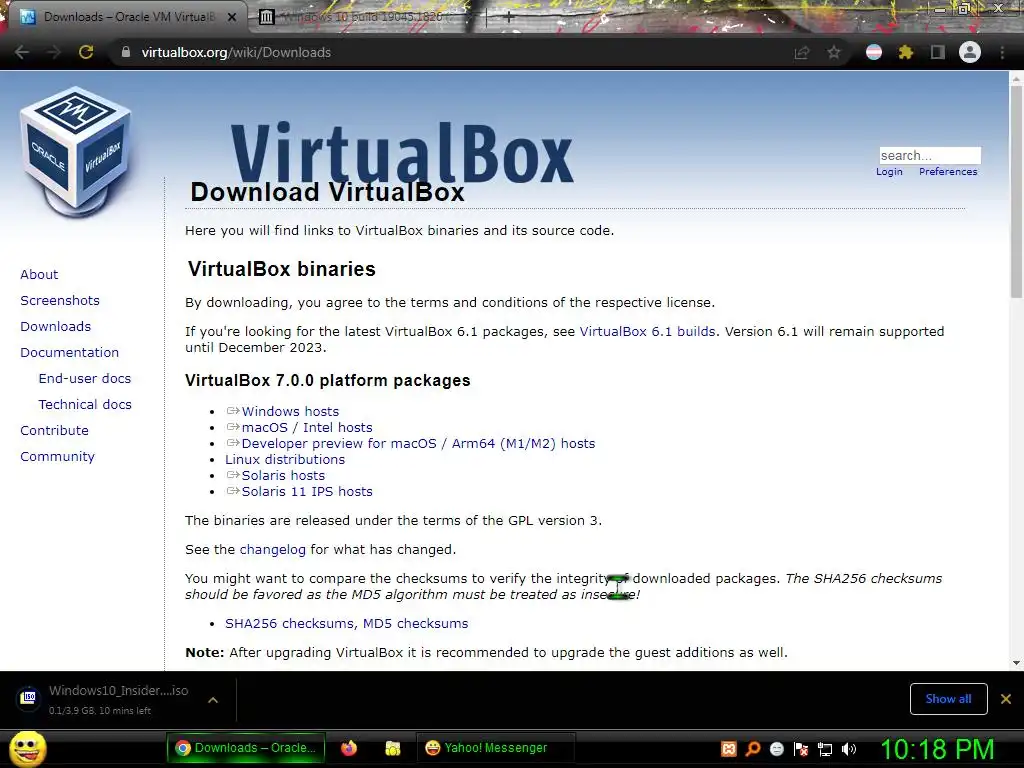The height and width of the screenshot is (768, 1024).
Task: Download the macOS / Intel hosts package
Action: point(307,428)
